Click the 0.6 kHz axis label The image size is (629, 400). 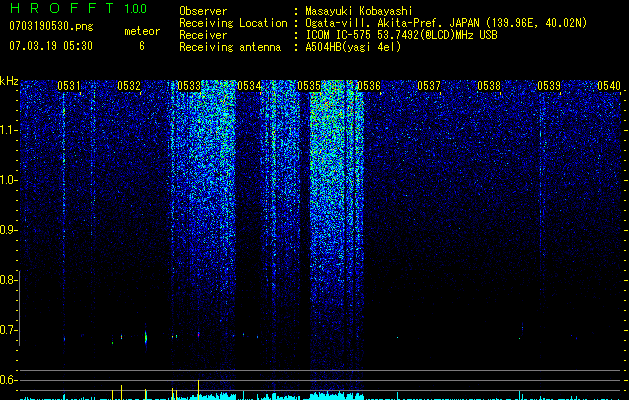(8, 380)
